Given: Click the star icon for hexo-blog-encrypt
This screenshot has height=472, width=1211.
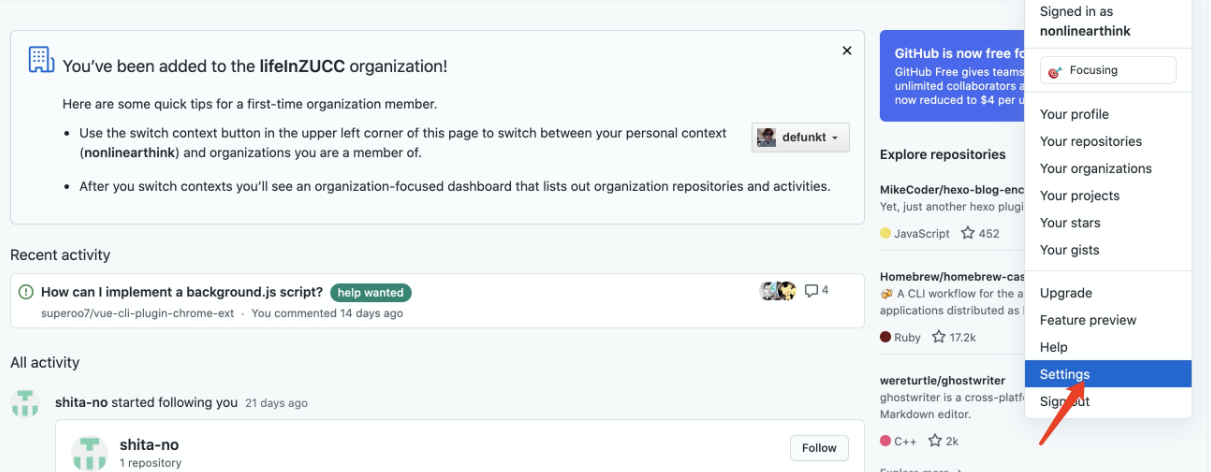Looking at the screenshot, I should coord(967,233).
